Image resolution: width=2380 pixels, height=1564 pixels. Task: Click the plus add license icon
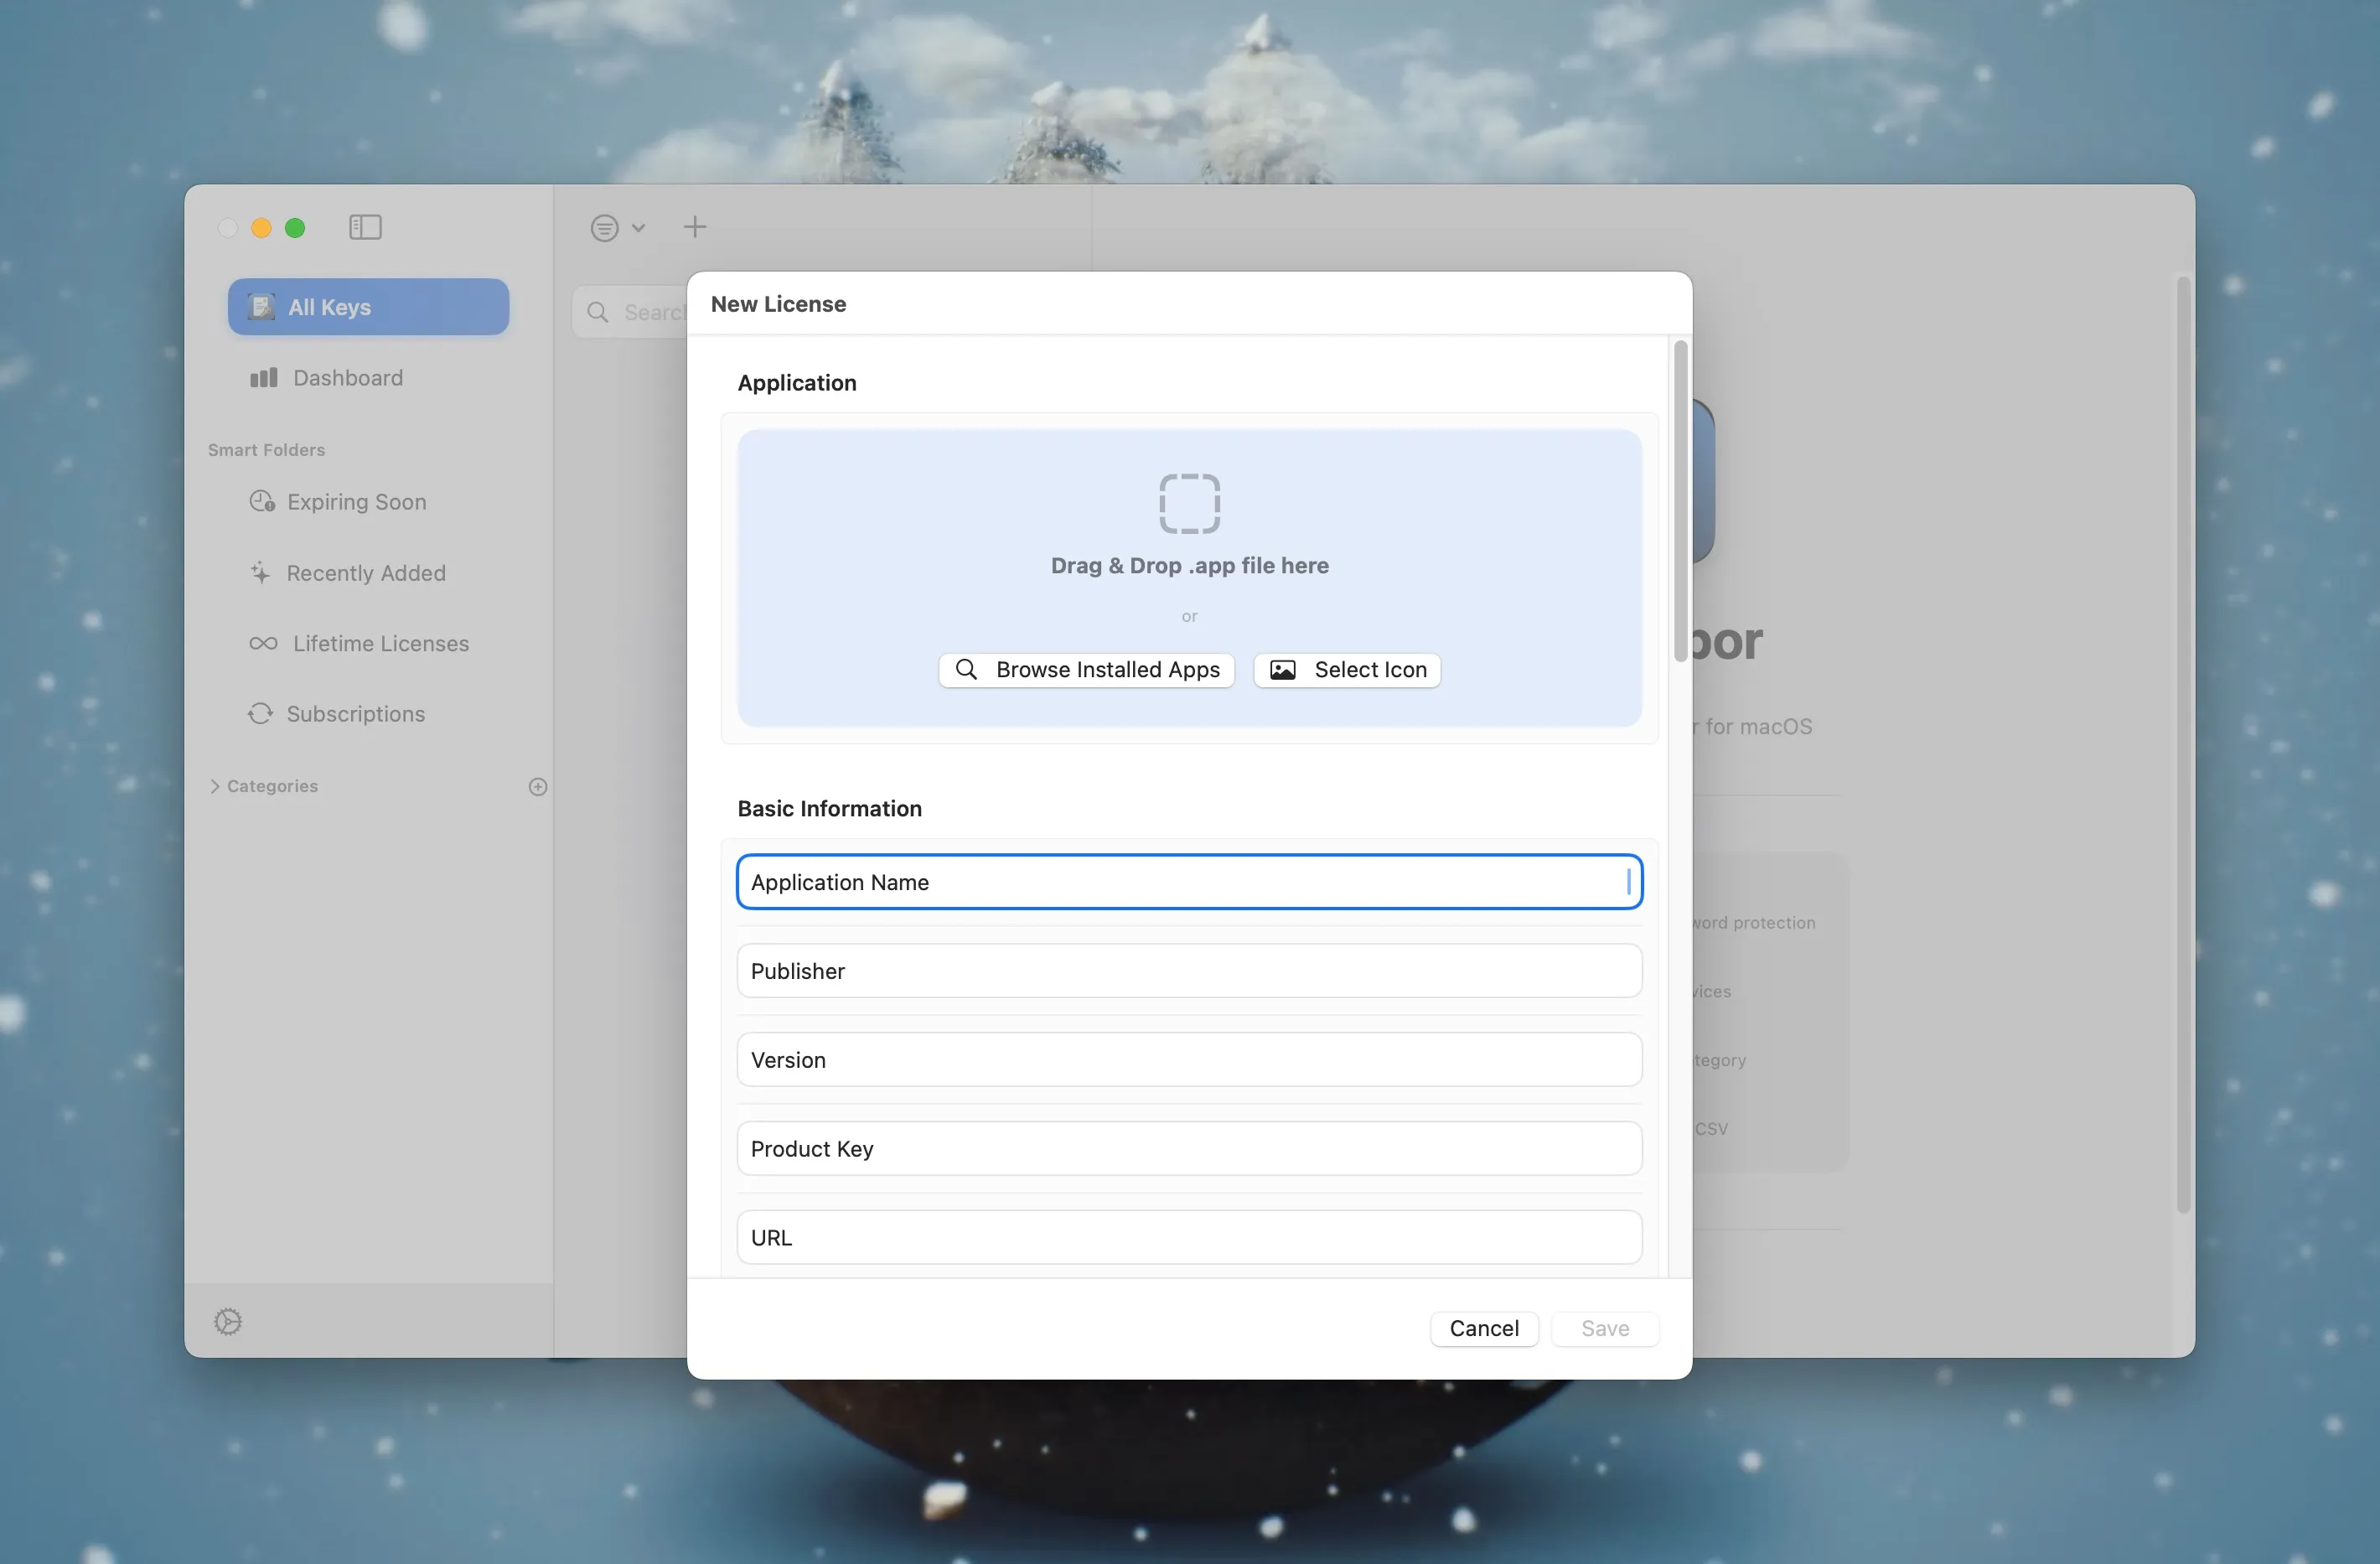point(694,228)
